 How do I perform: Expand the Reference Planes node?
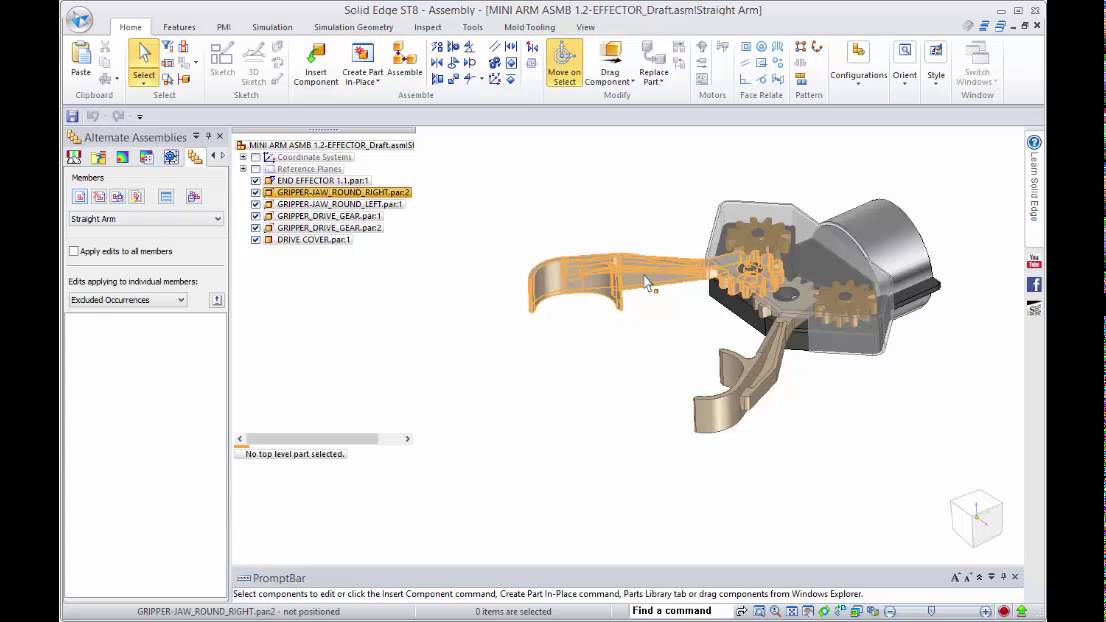(x=243, y=169)
